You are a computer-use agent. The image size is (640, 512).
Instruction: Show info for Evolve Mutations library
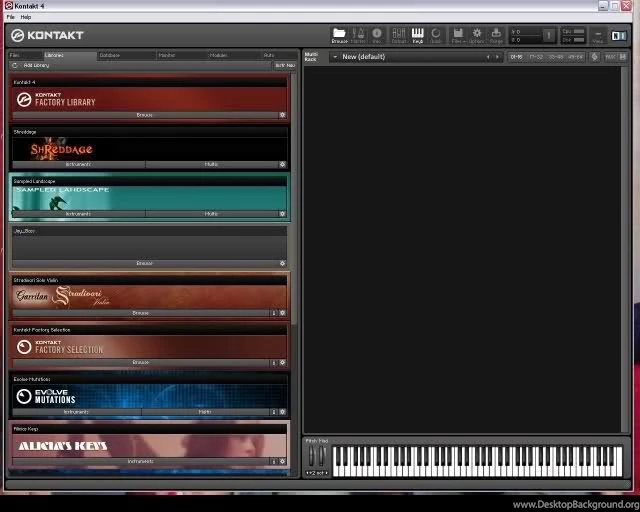pos(274,412)
